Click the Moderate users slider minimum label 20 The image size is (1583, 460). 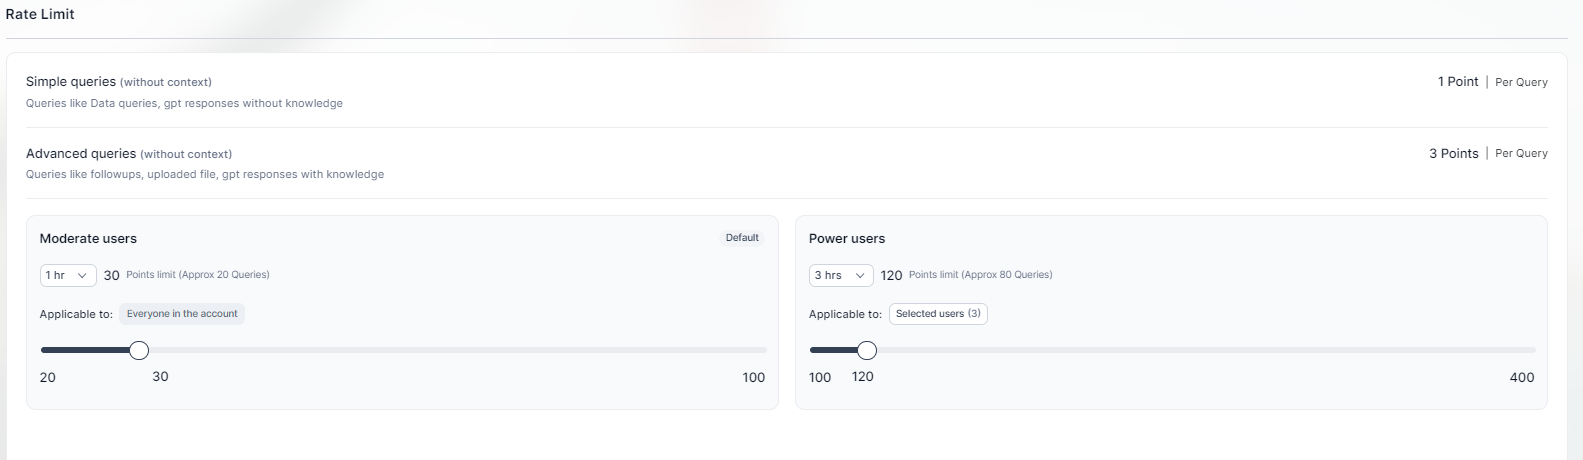(x=48, y=377)
